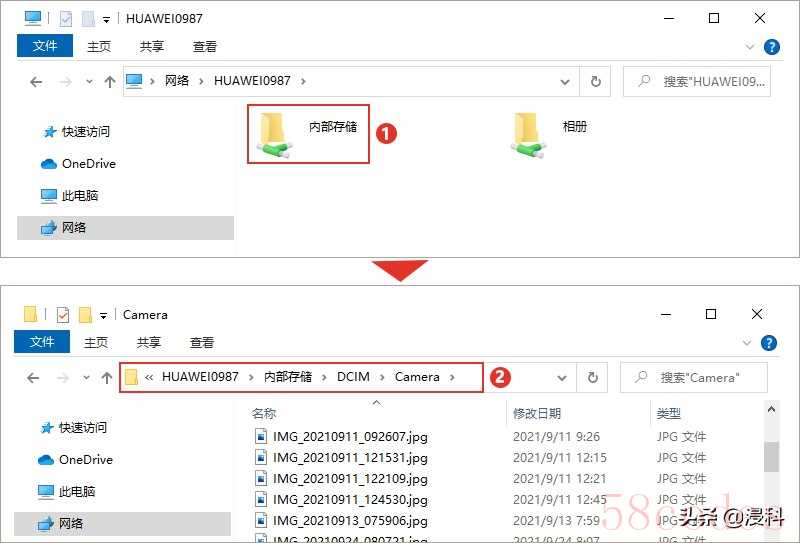Refresh the Camera window address bar
Viewport: 800px width, 543px height.
(592, 378)
